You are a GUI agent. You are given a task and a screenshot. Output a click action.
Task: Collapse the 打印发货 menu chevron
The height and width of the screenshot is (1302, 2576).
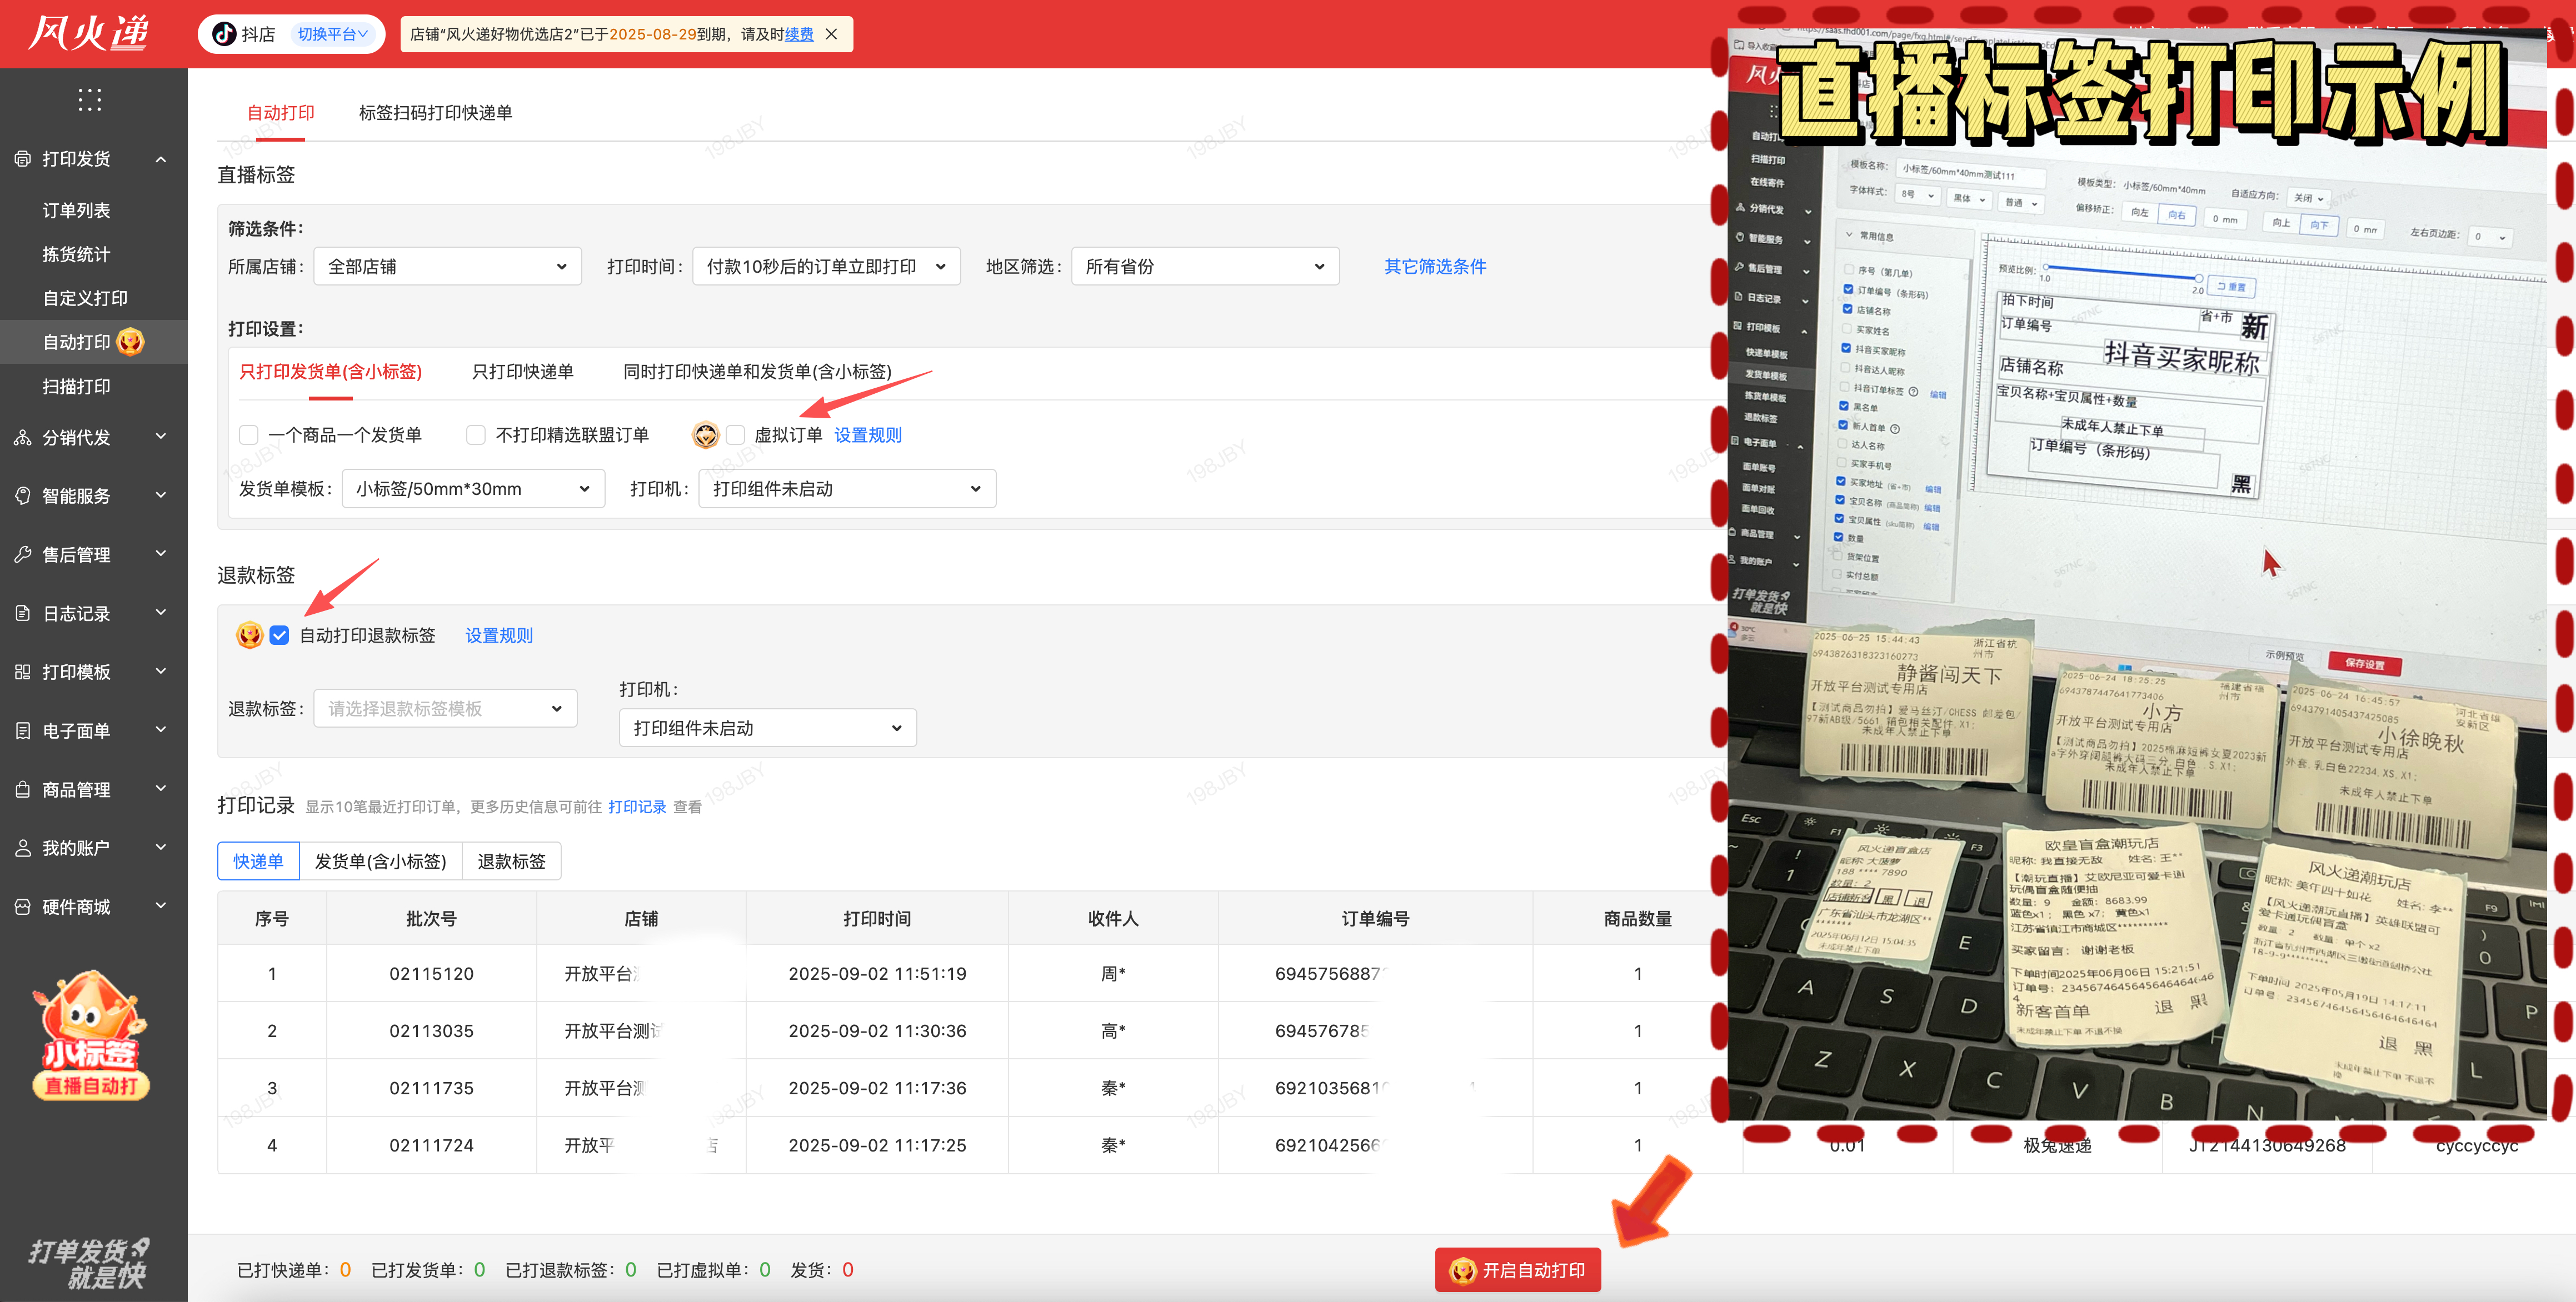(161, 159)
